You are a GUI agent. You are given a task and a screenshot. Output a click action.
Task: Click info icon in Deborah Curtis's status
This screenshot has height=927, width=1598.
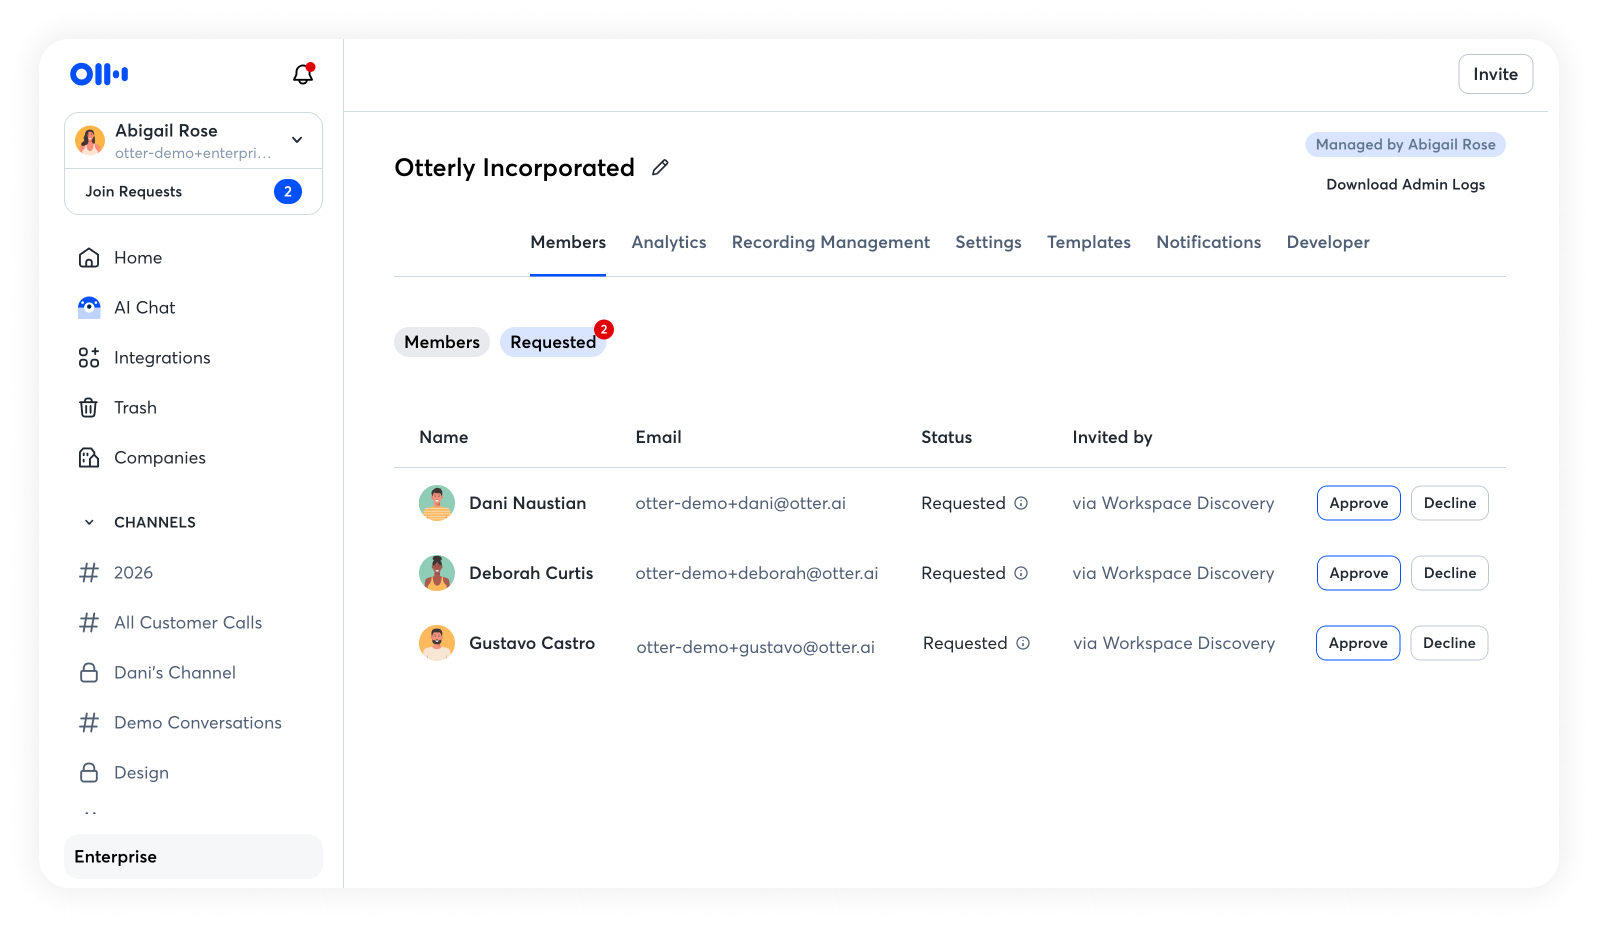click(1021, 573)
